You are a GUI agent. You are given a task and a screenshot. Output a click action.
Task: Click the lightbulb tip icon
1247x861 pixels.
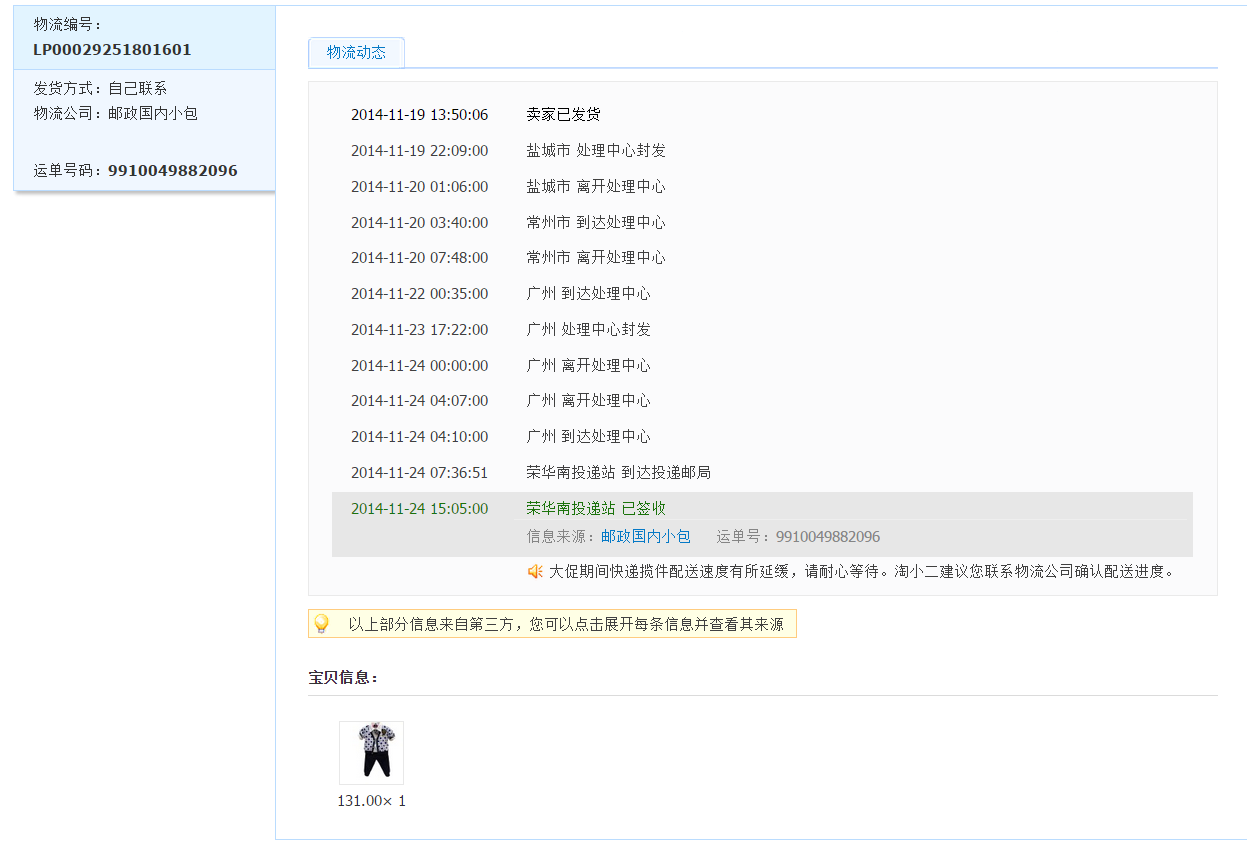click(x=321, y=624)
